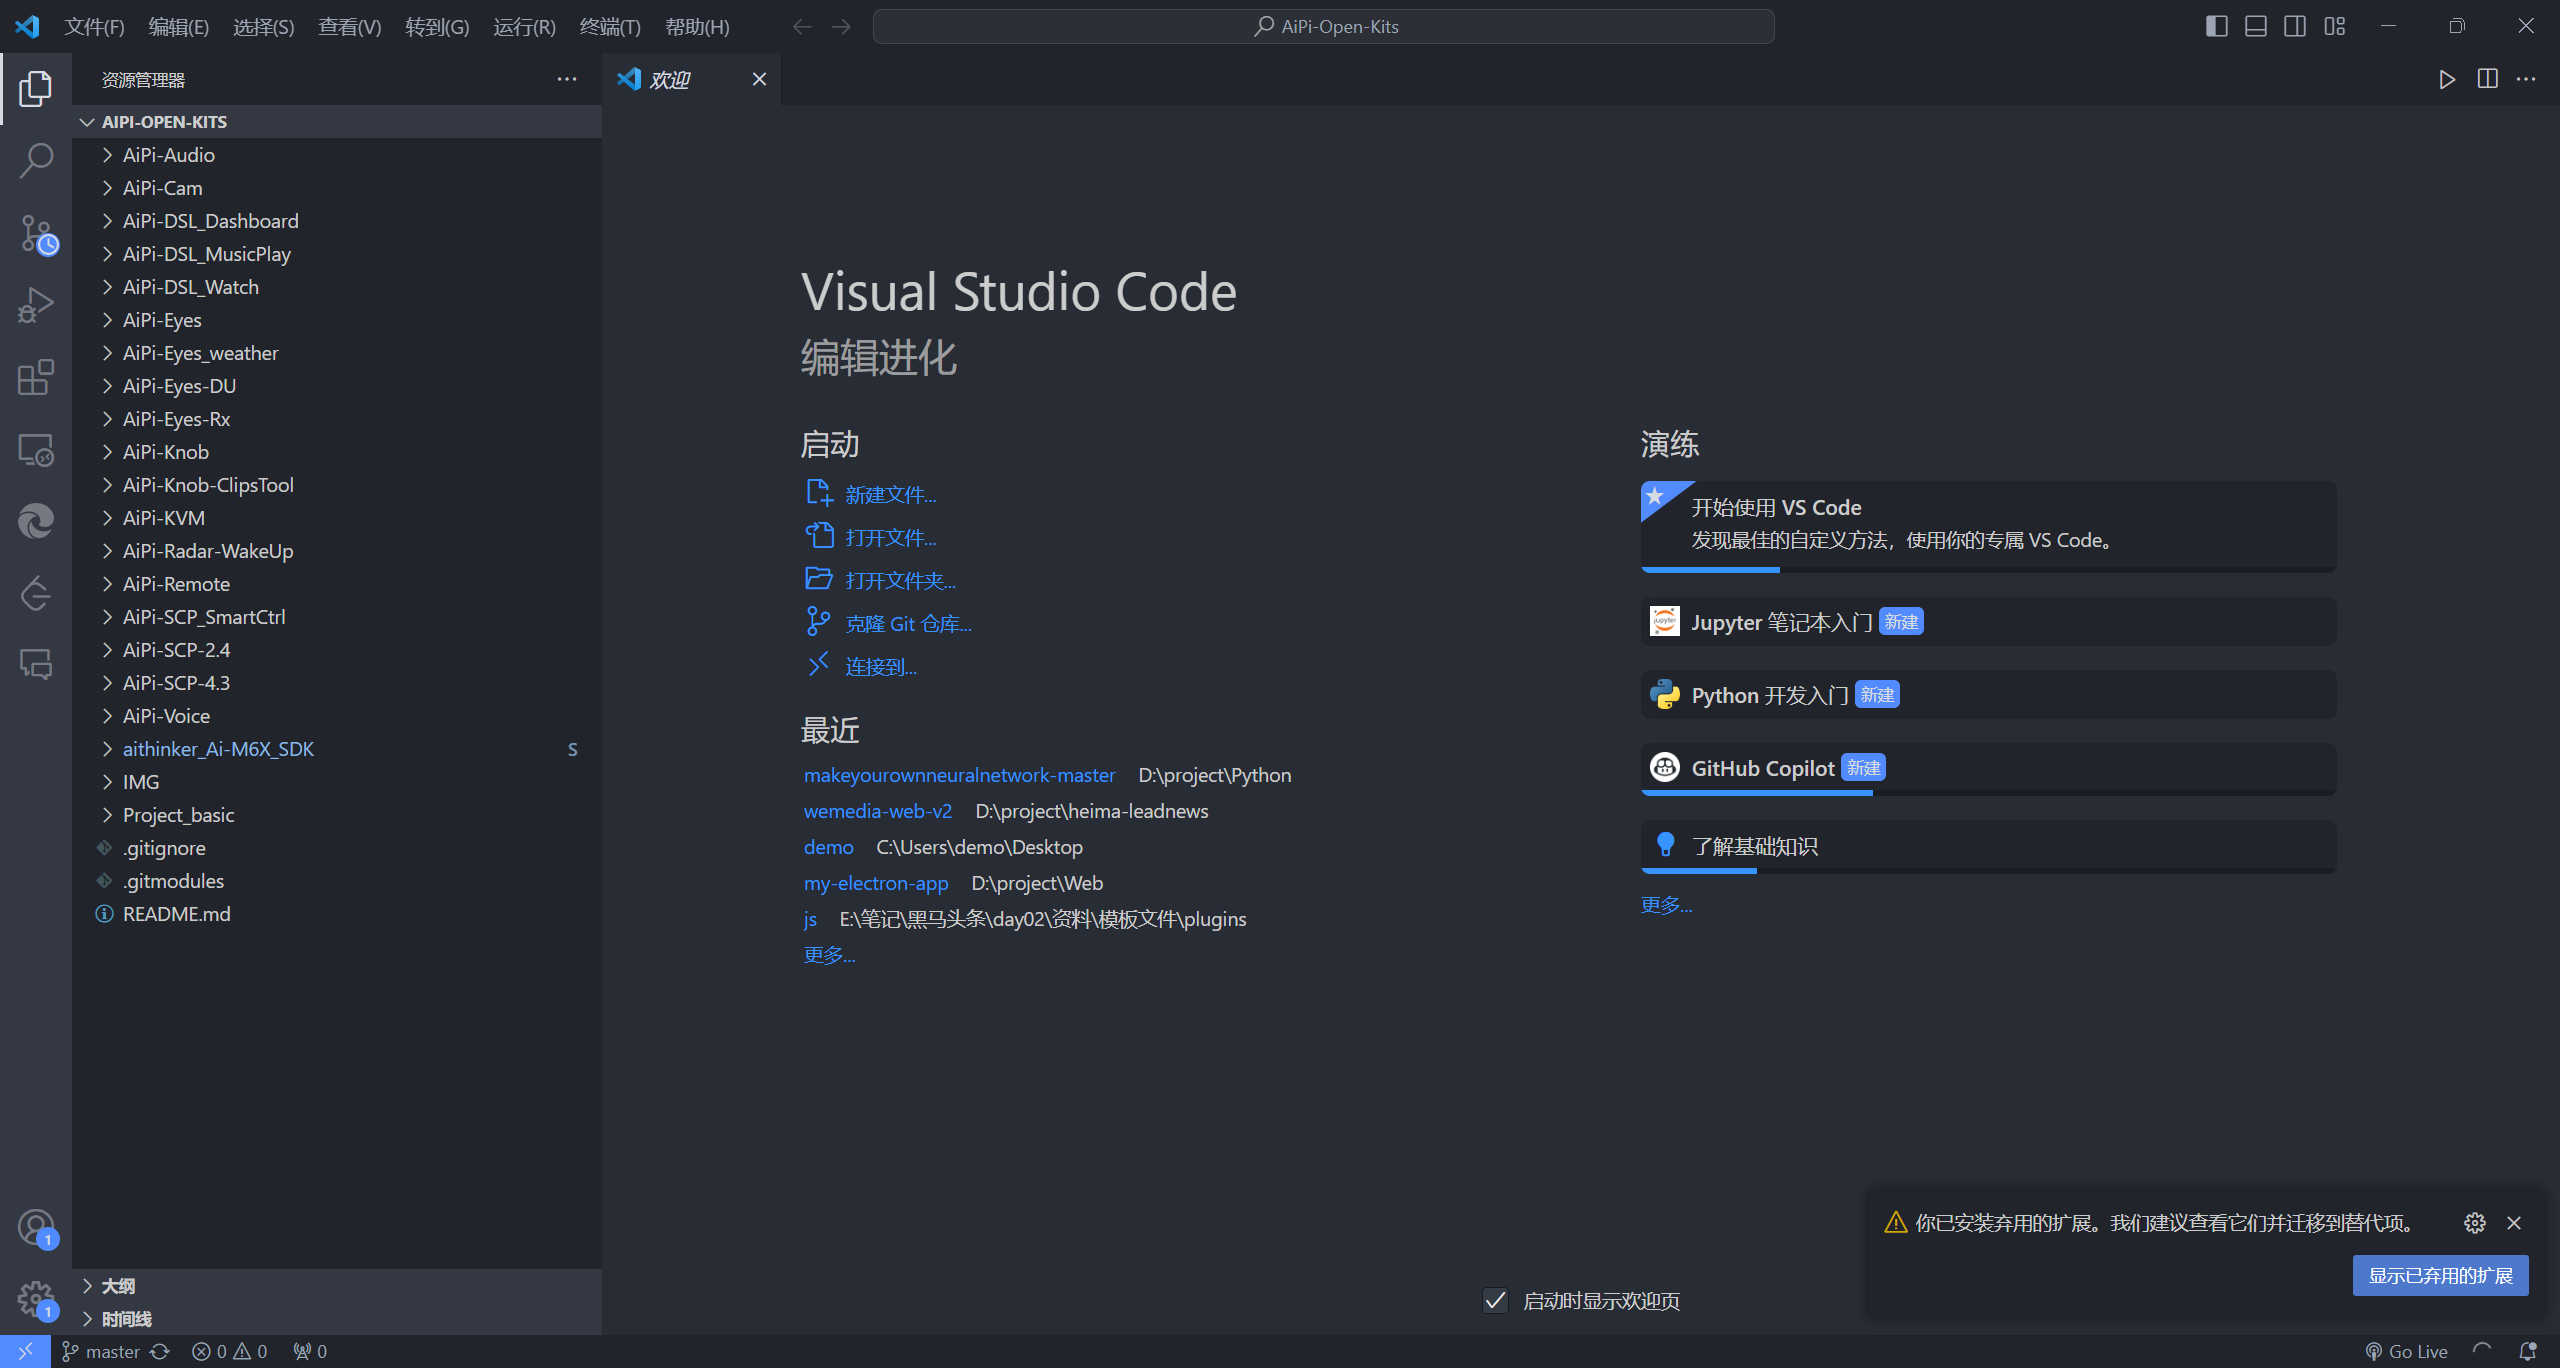
Task: Open Run and Debug view icon
Action: click(36, 305)
